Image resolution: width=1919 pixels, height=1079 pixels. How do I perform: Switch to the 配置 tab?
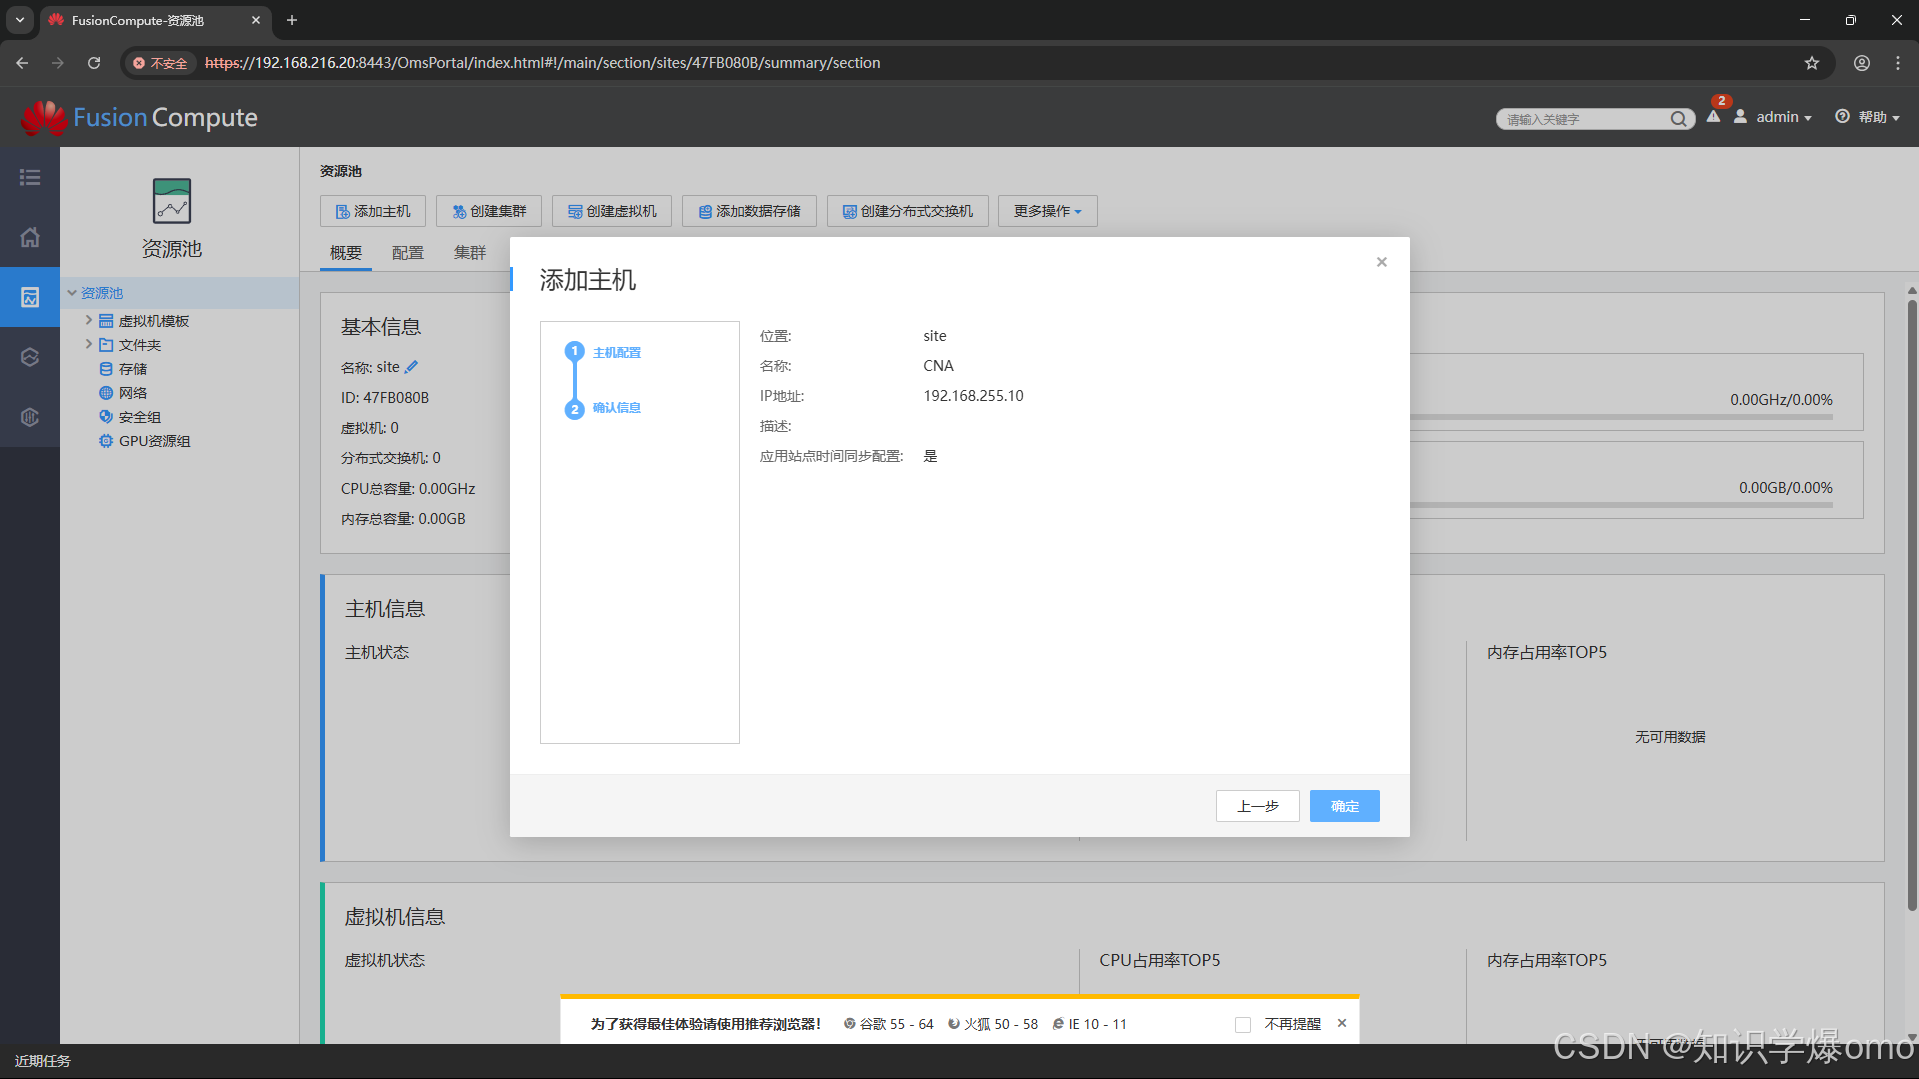(x=408, y=253)
